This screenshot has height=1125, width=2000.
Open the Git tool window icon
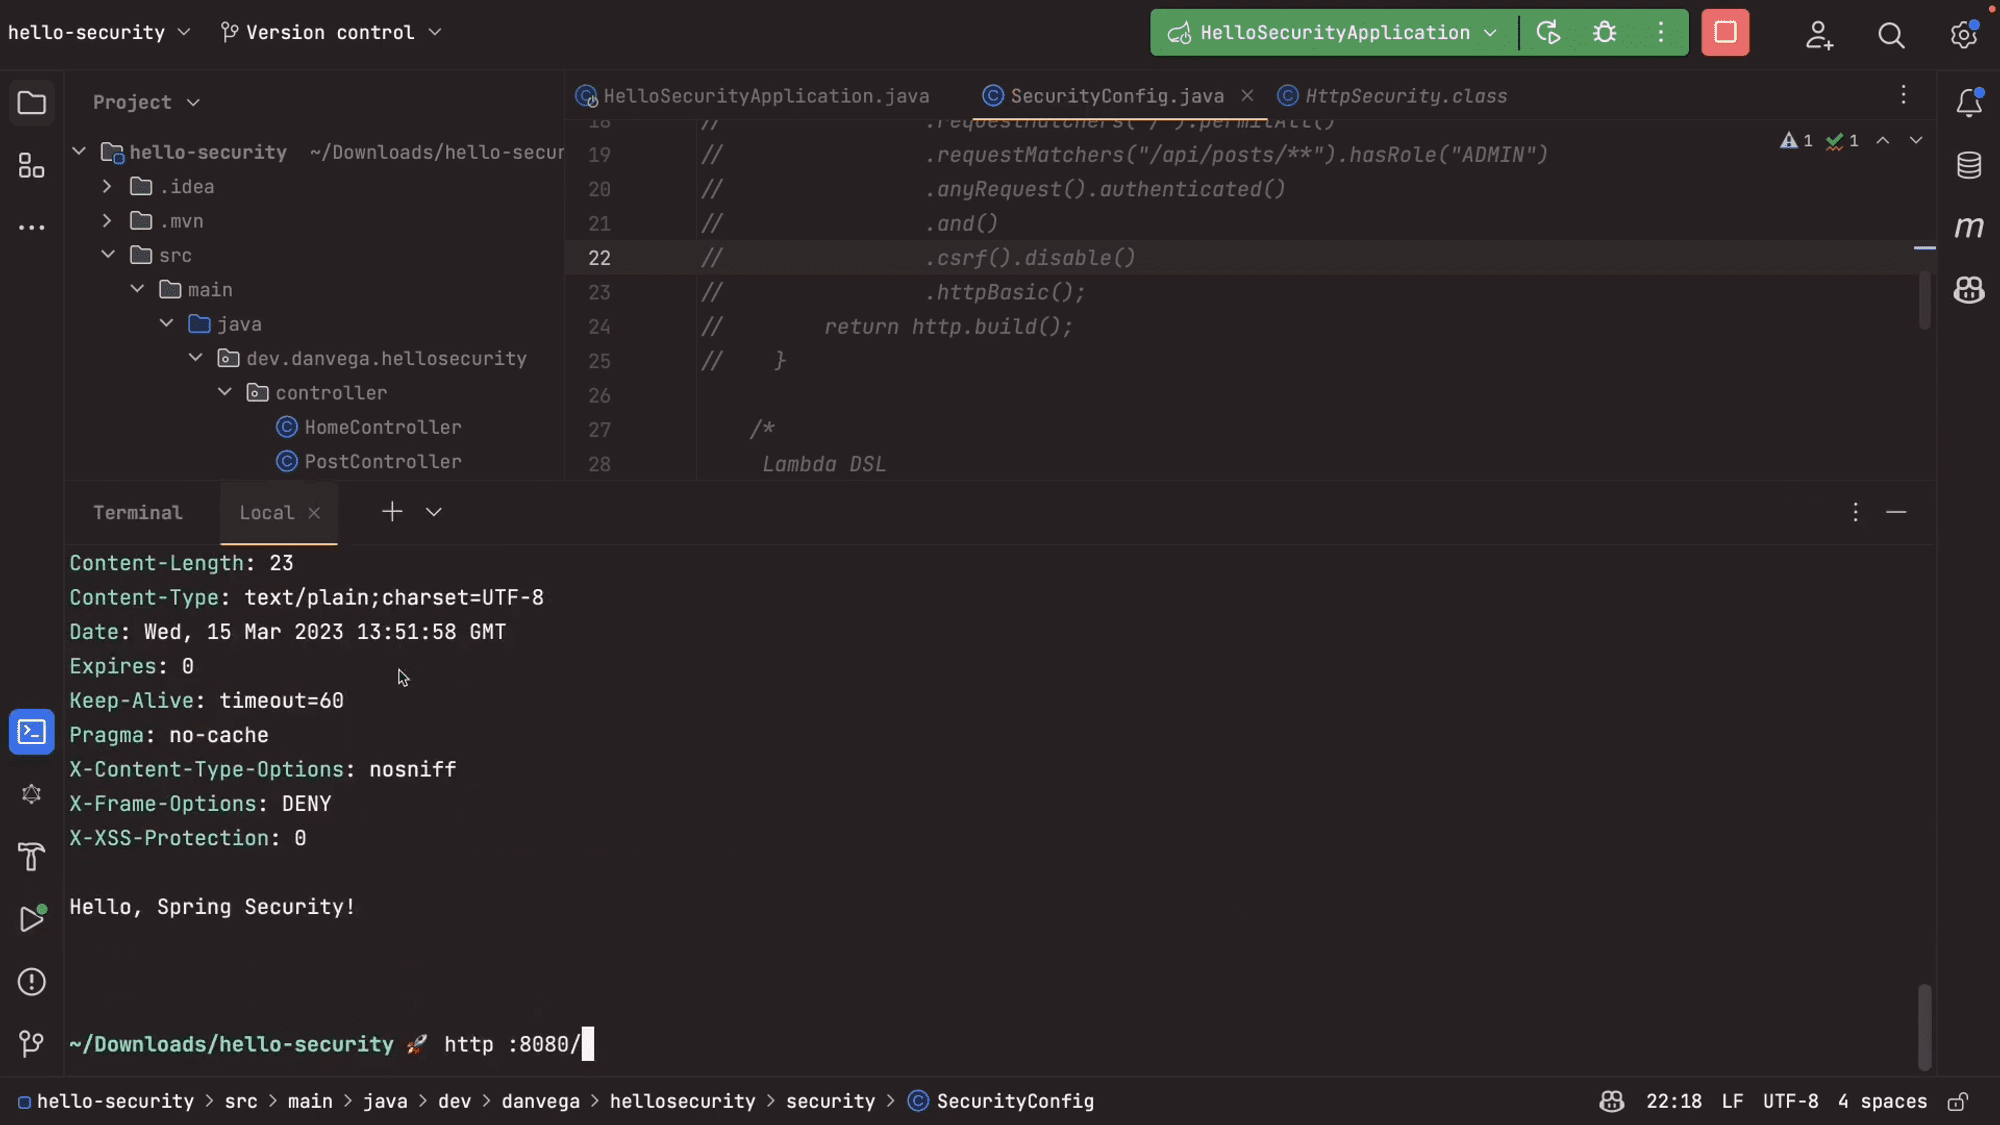click(x=31, y=1044)
